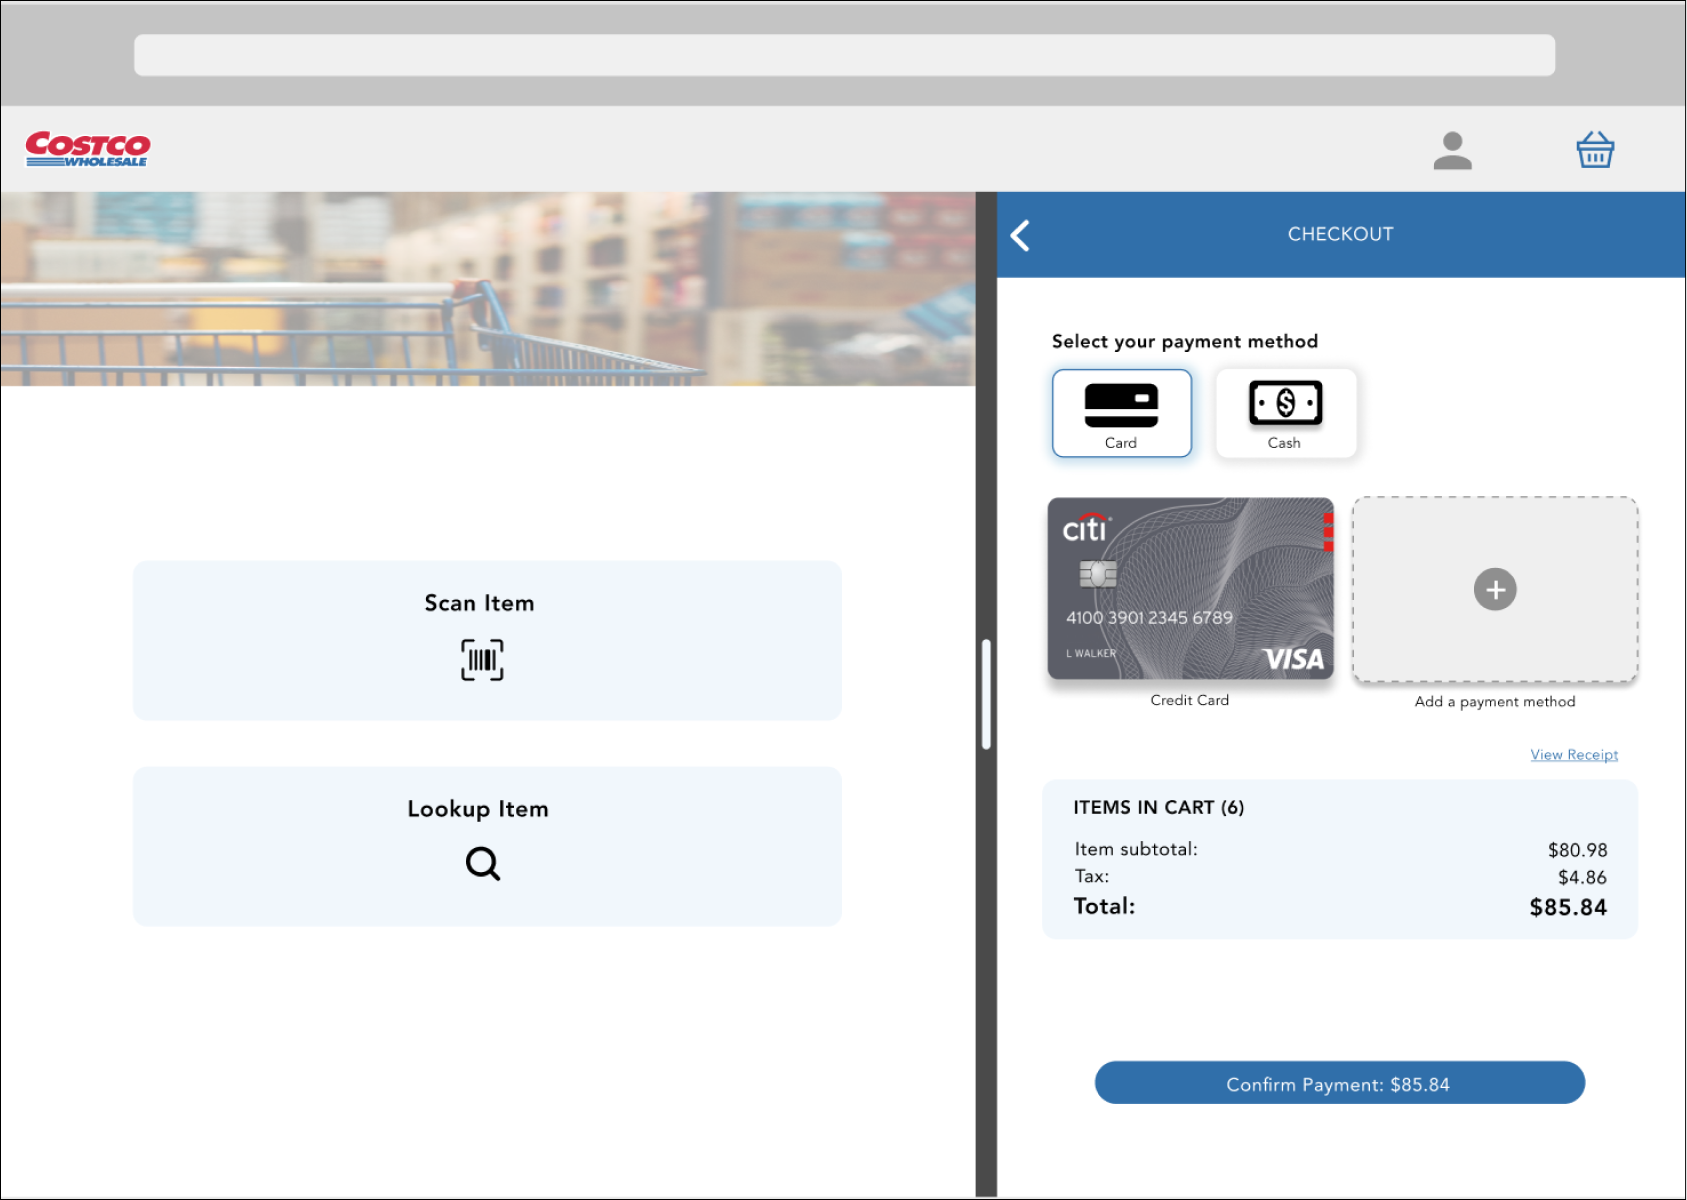Image resolution: width=1687 pixels, height=1200 pixels.
Task: Click the vertical scroll handle on divider
Action: (986, 694)
